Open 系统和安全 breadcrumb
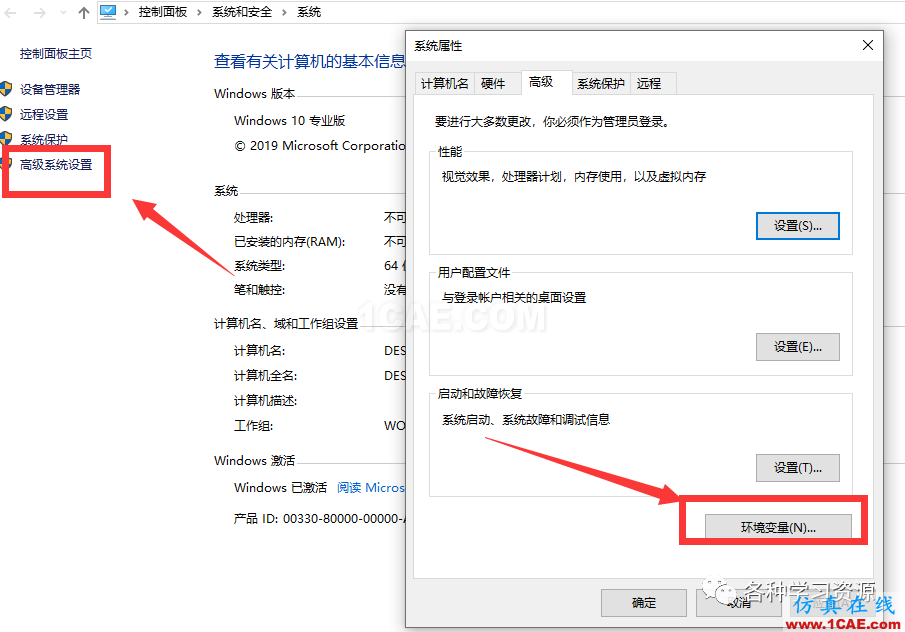The width and height of the screenshot is (905, 632). pos(242,12)
